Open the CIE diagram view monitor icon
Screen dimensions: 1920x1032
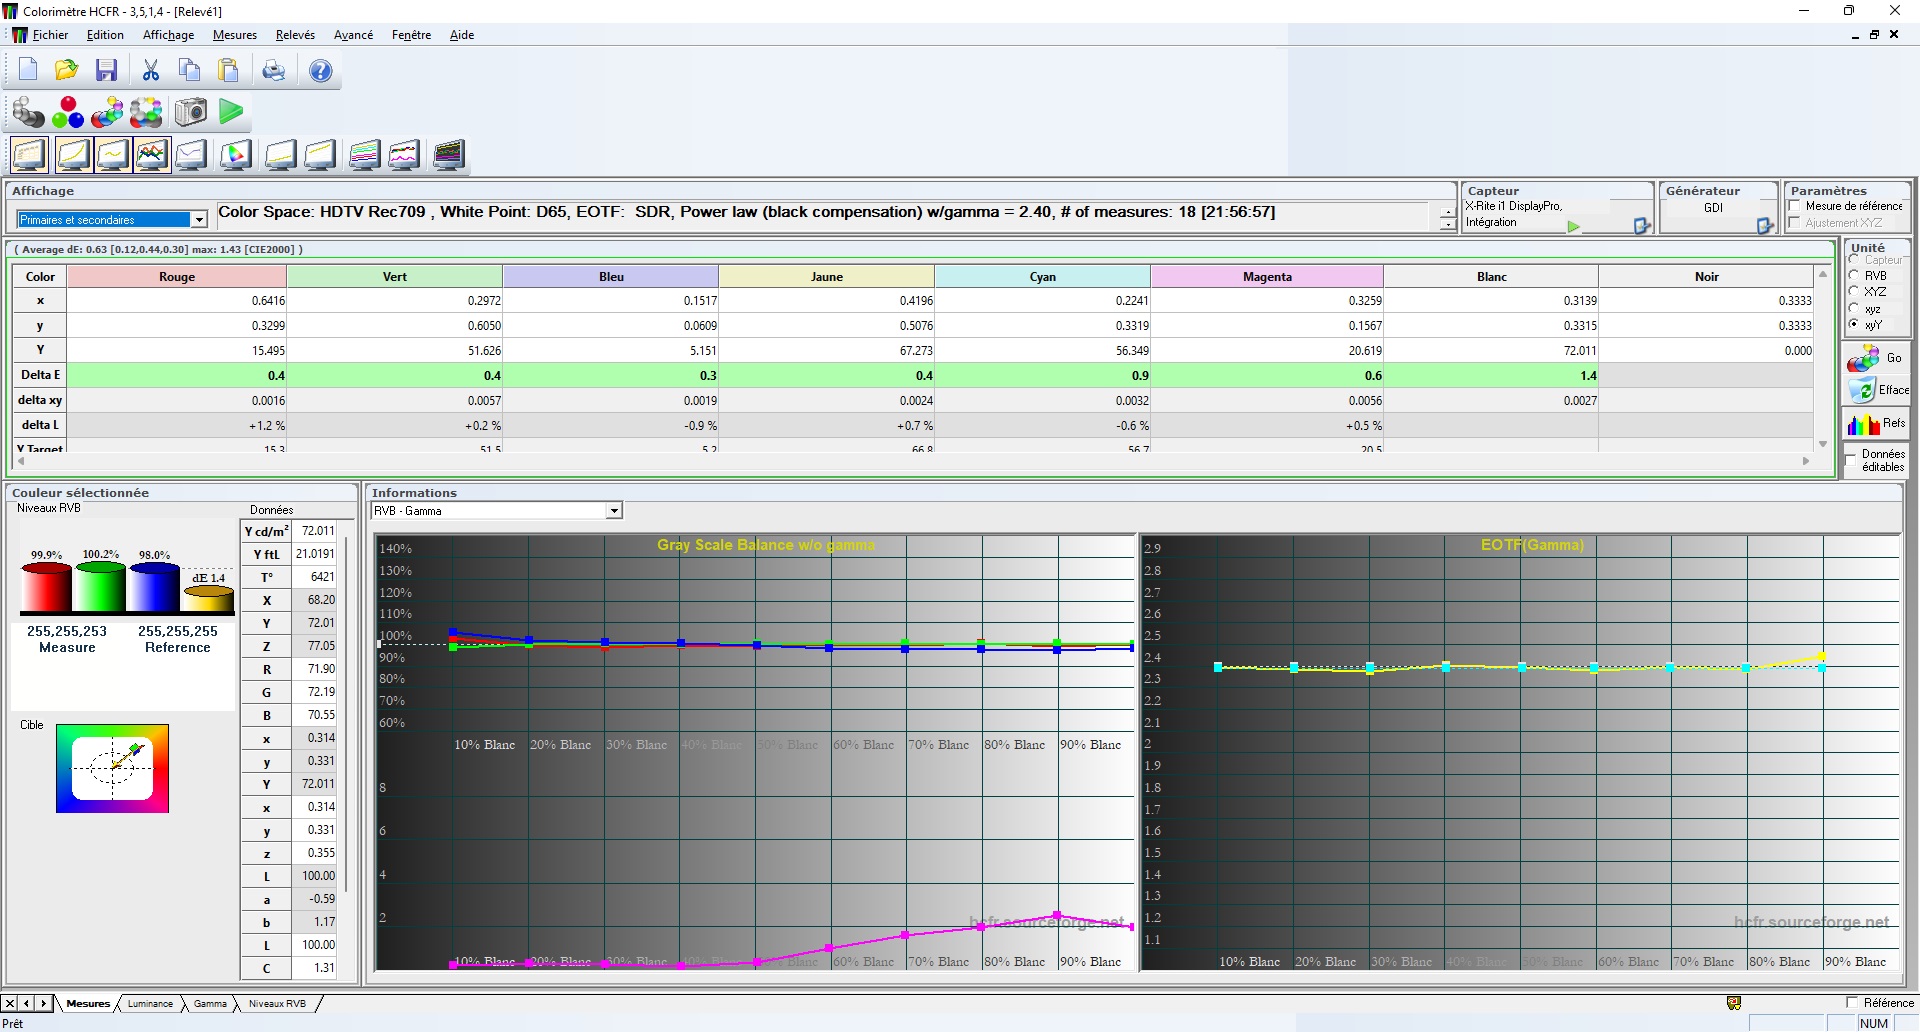(236, 155)
